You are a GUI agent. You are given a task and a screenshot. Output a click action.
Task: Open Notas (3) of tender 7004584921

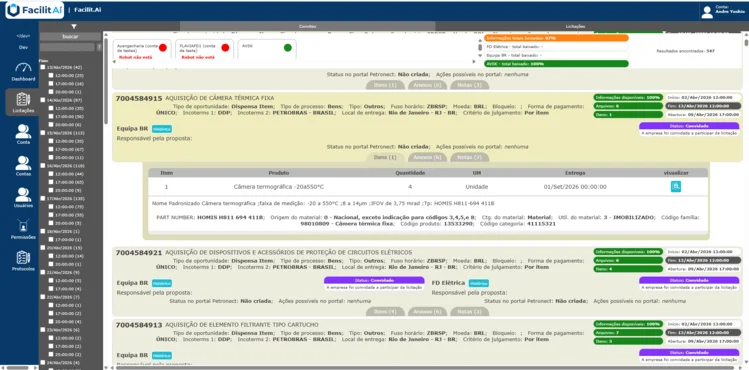pos(470,312)
